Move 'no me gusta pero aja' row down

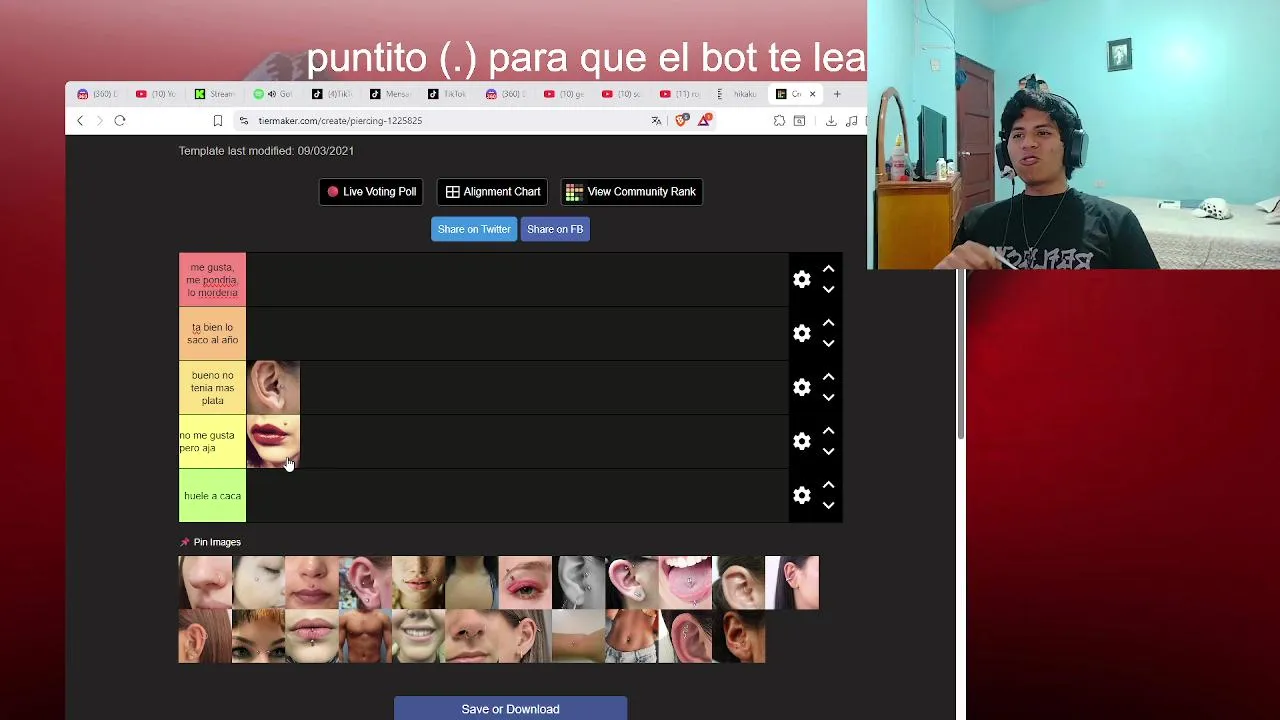pos(828,452)
